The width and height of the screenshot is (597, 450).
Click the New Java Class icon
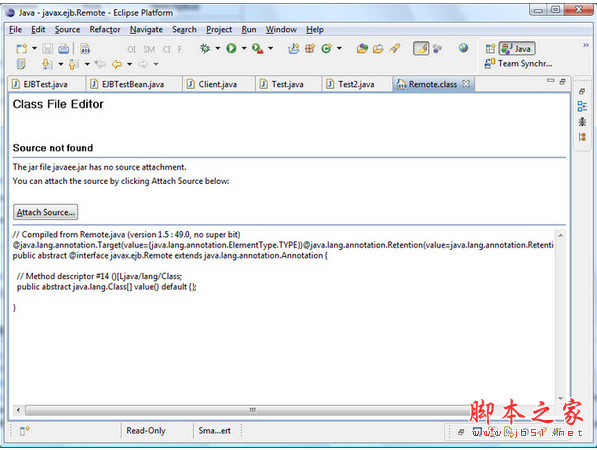point(326,48)
